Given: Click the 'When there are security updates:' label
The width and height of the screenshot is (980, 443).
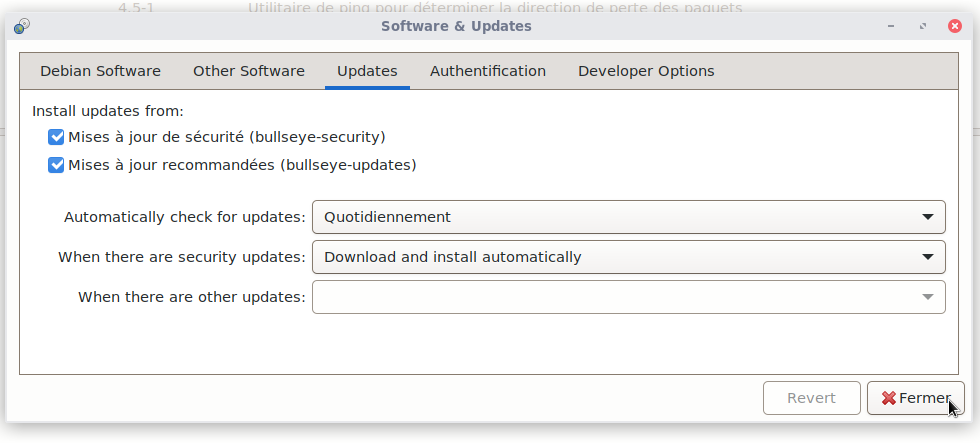Looking at the screenshot, I should click(x=181, y=257).
